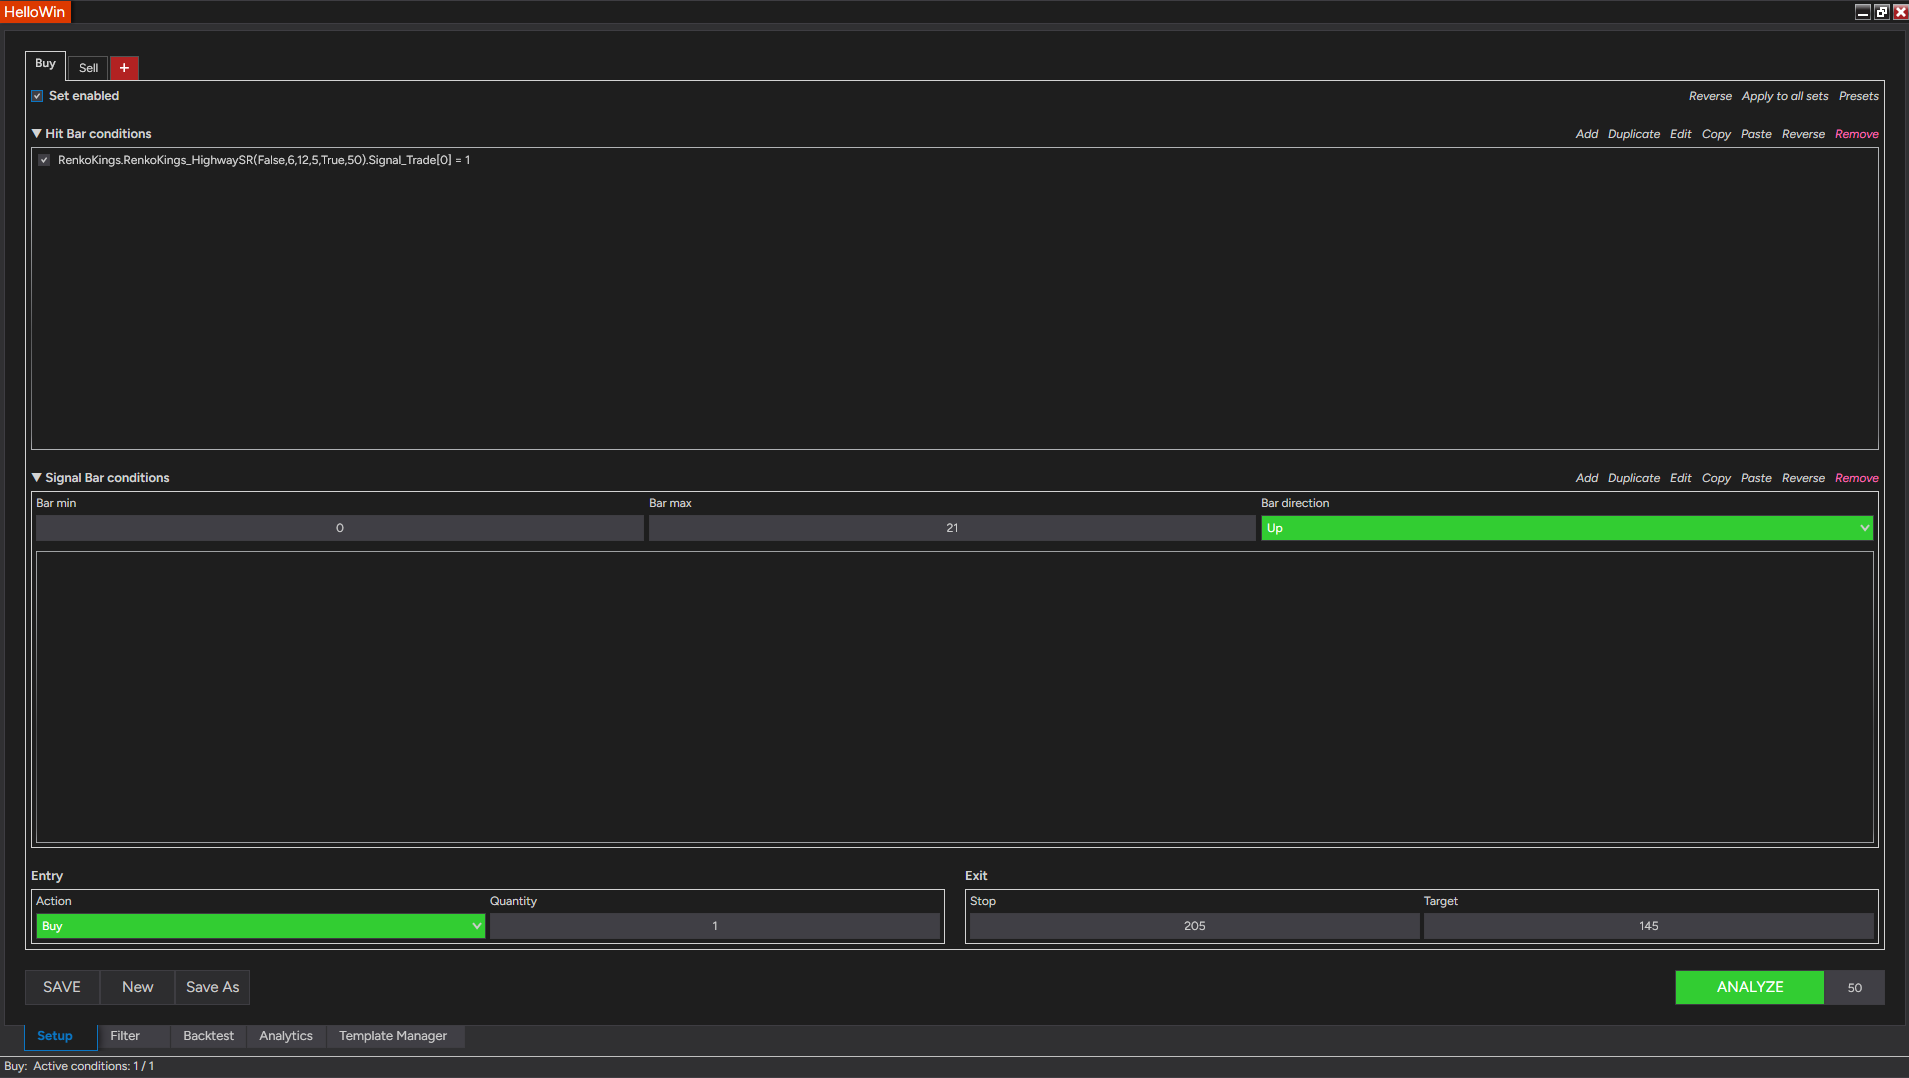Collapse the Signal Bar conditions section
Screen dimensions: 1909x1078
[37, 477]
